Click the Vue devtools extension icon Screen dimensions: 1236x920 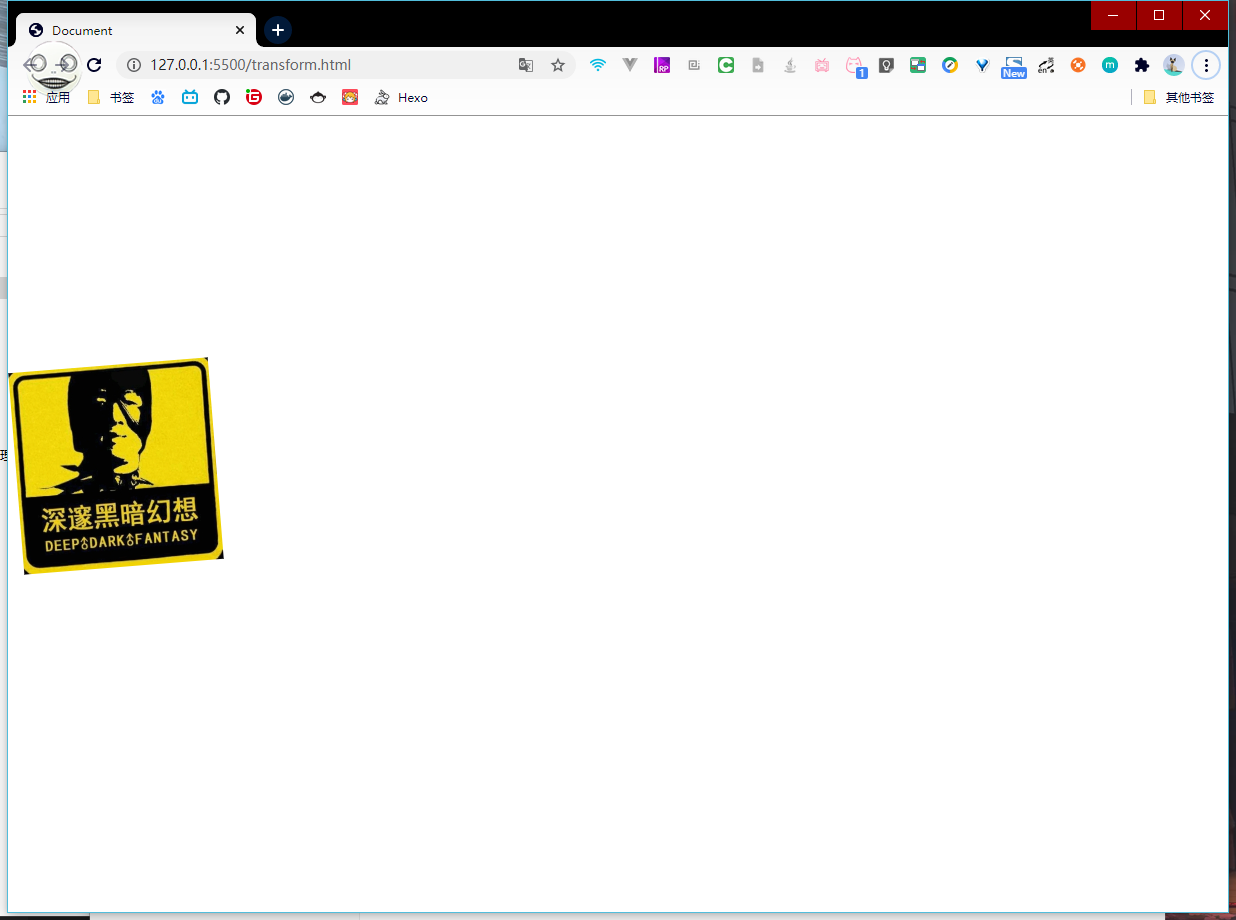coord(630,65)
